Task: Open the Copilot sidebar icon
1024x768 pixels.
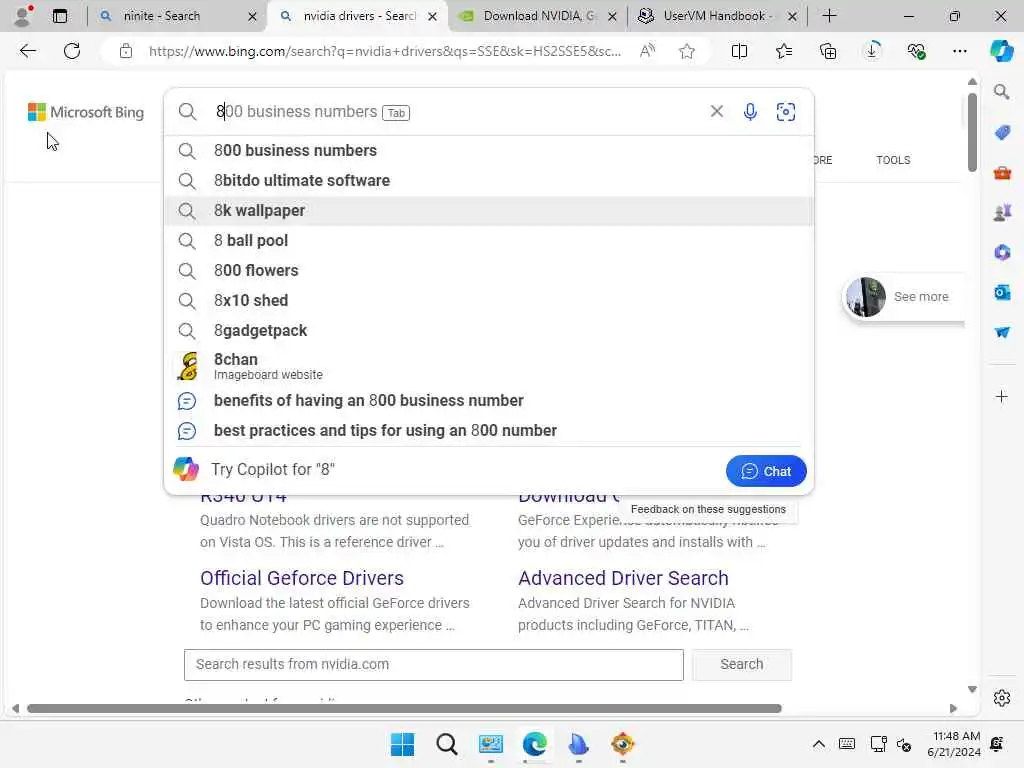Action: [x=1001, y=51]
